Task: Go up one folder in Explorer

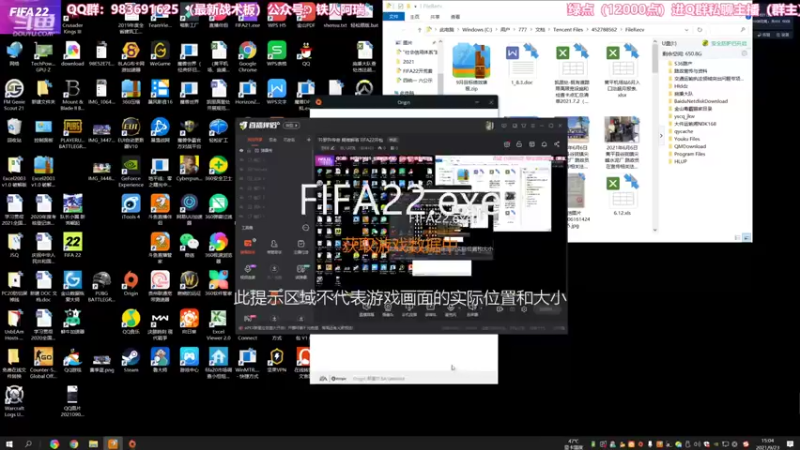Action: pos(419,30)
